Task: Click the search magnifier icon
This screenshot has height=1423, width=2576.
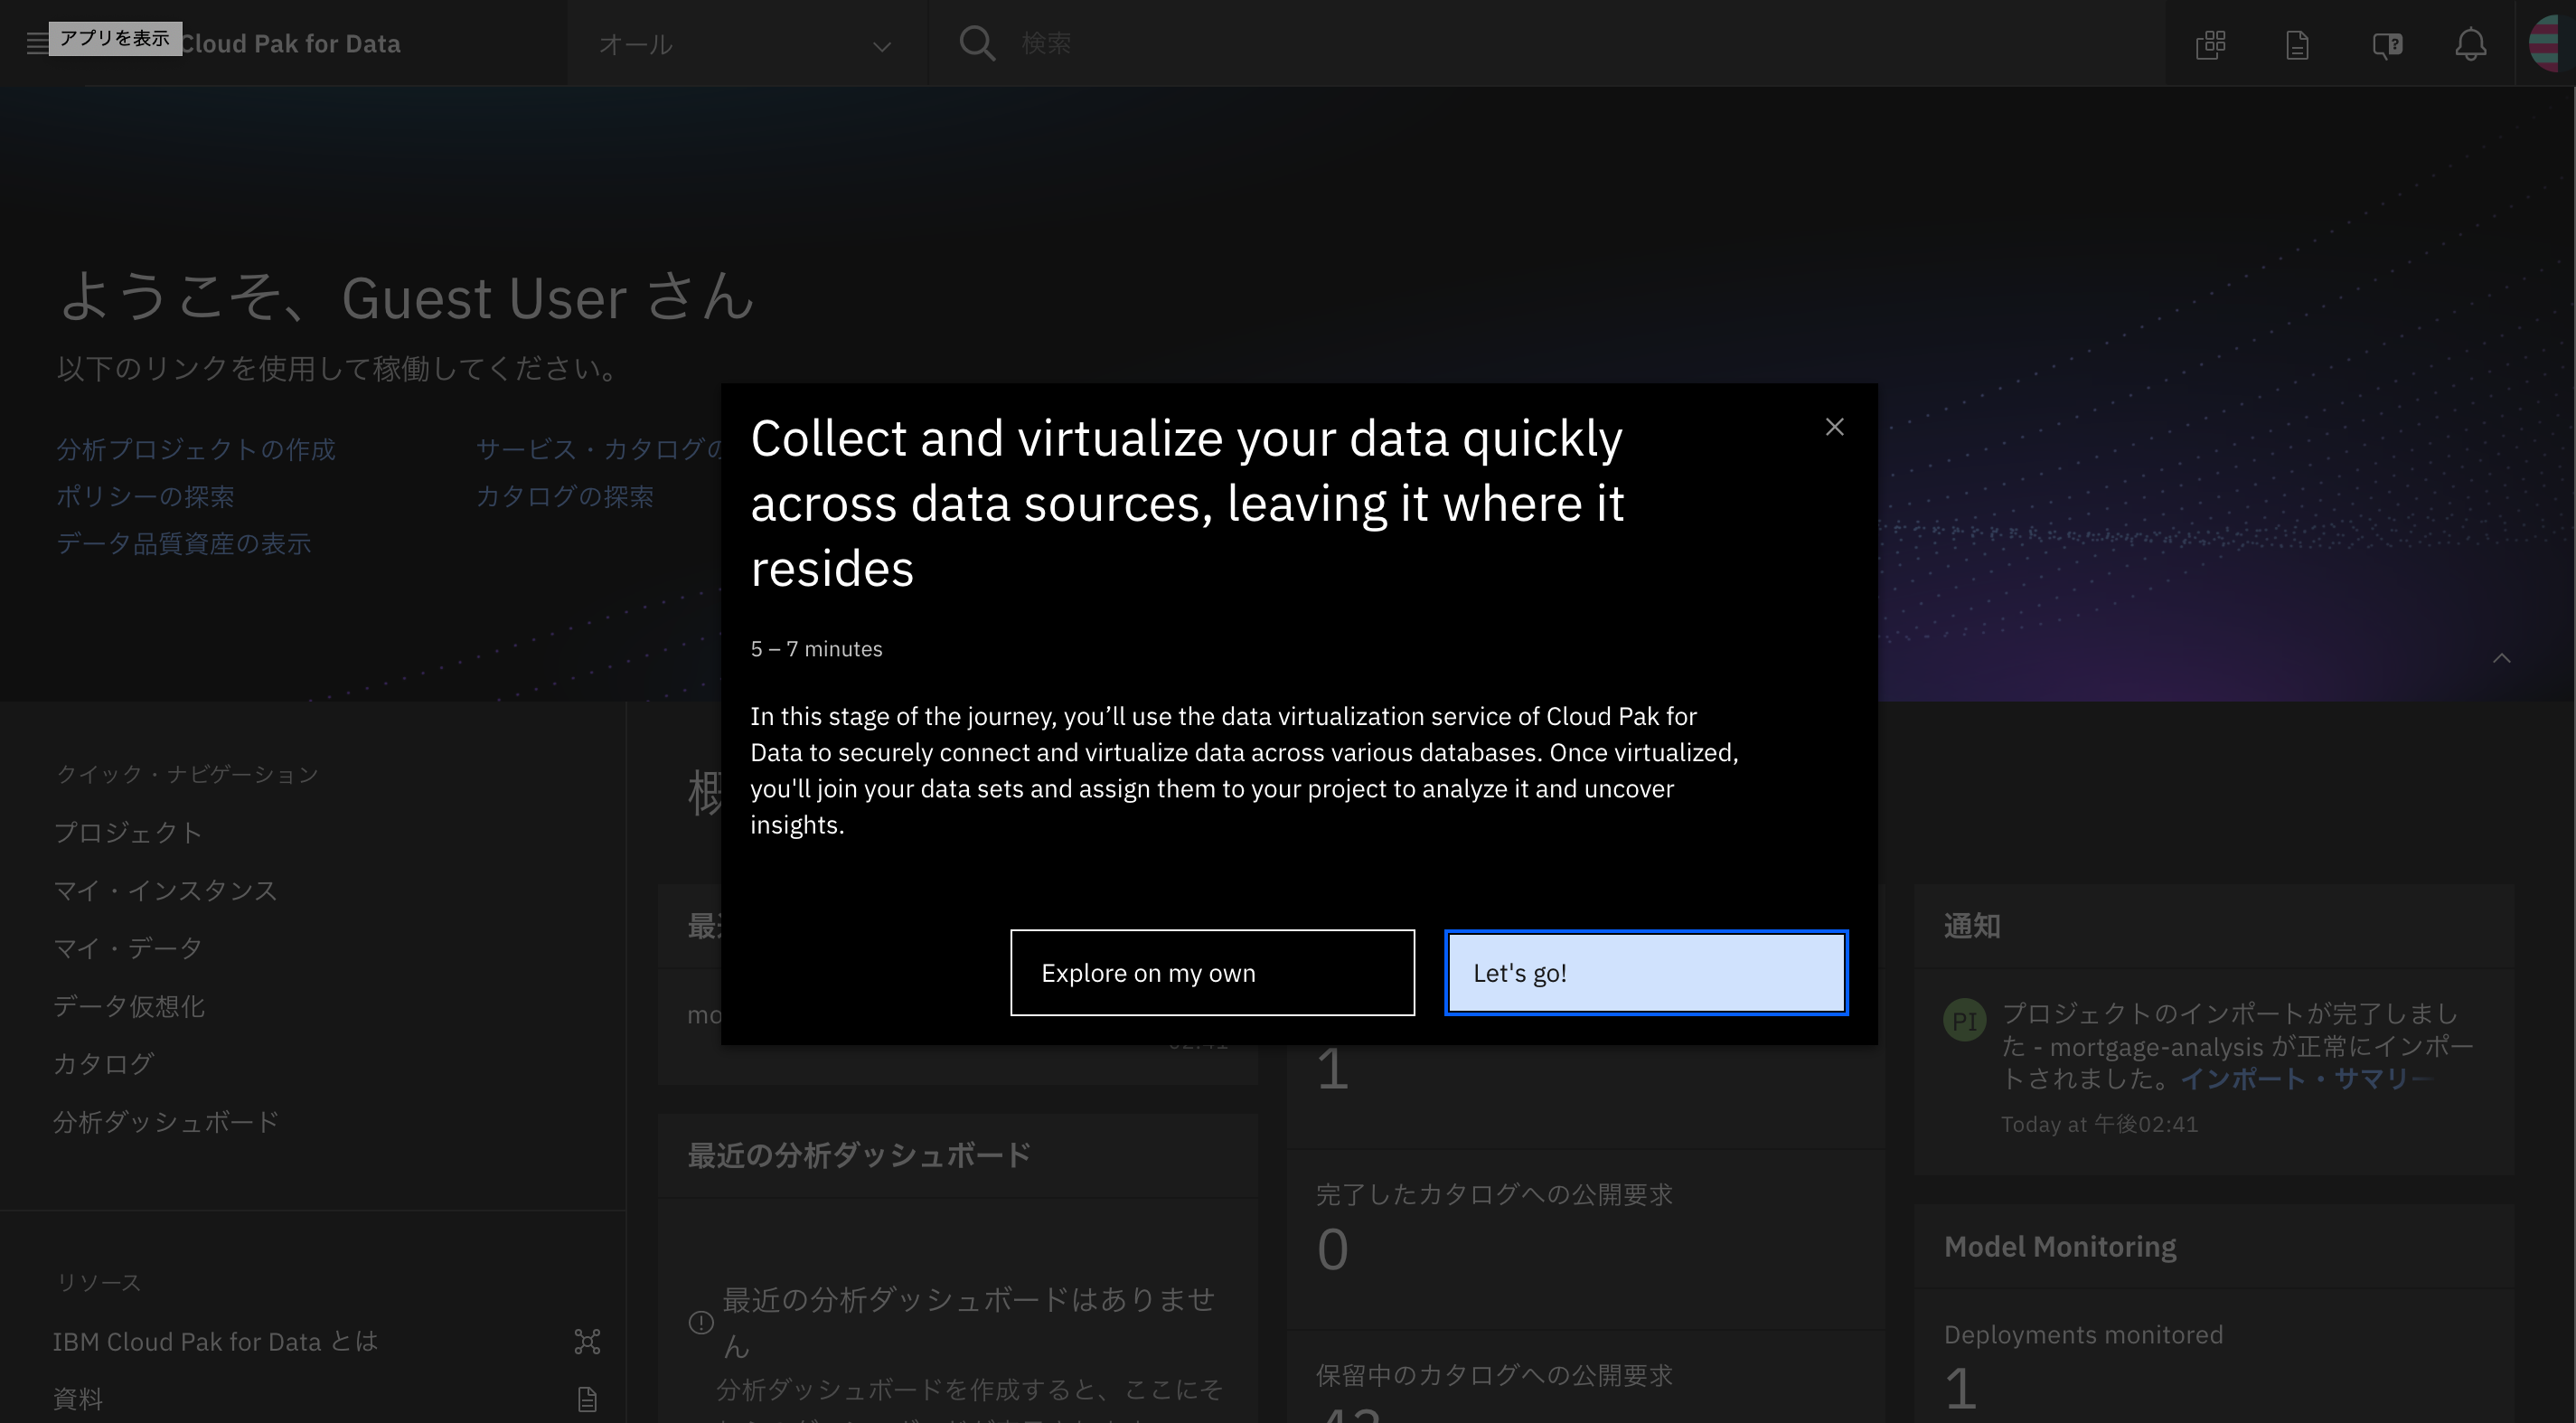Action: tap(977, 43)
